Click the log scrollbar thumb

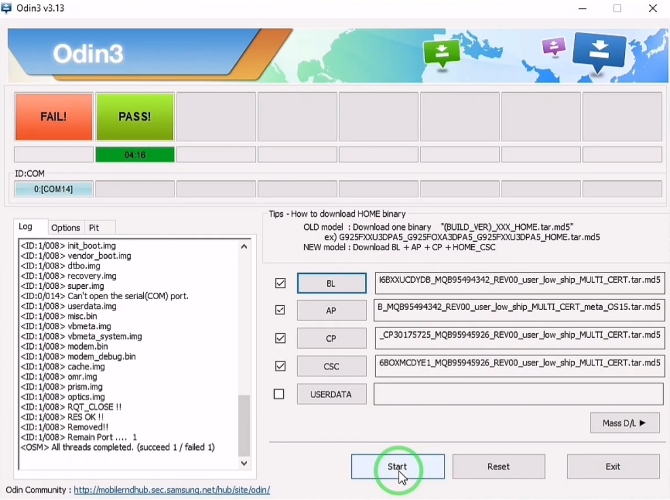coord(244,426)
